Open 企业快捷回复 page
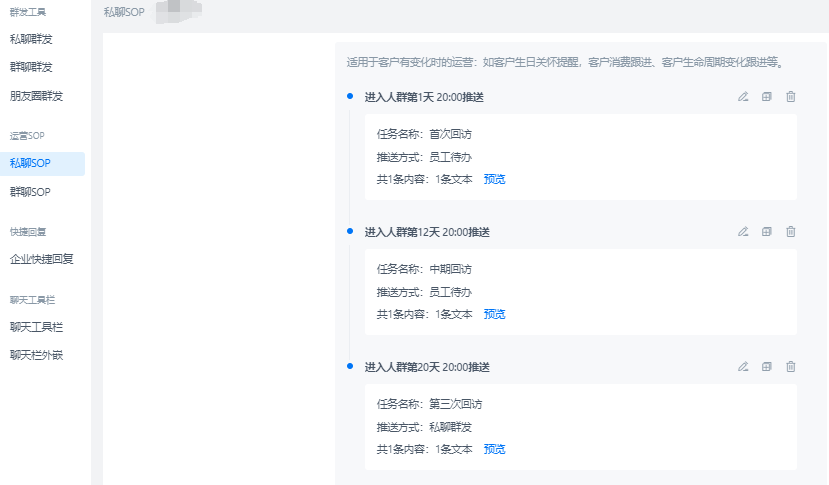 [x=42, y=259]
